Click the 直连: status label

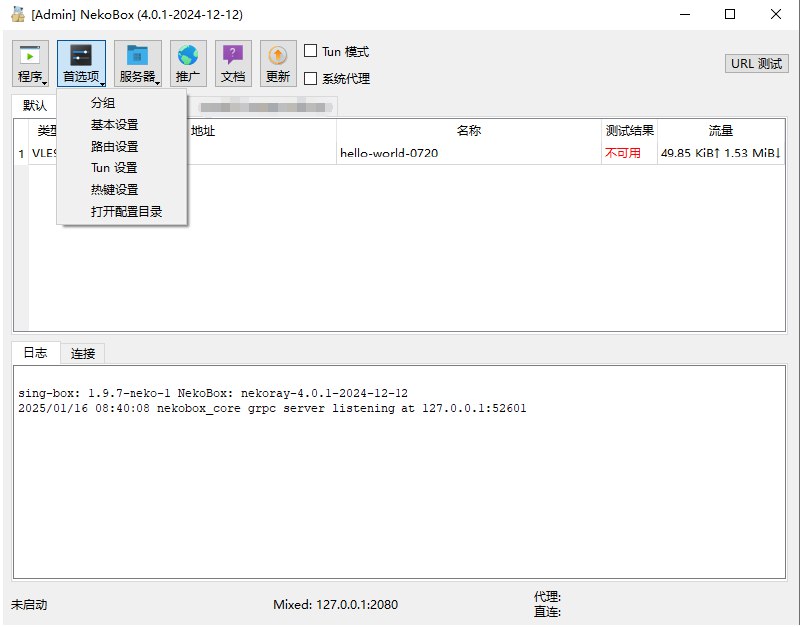point(547,611)
